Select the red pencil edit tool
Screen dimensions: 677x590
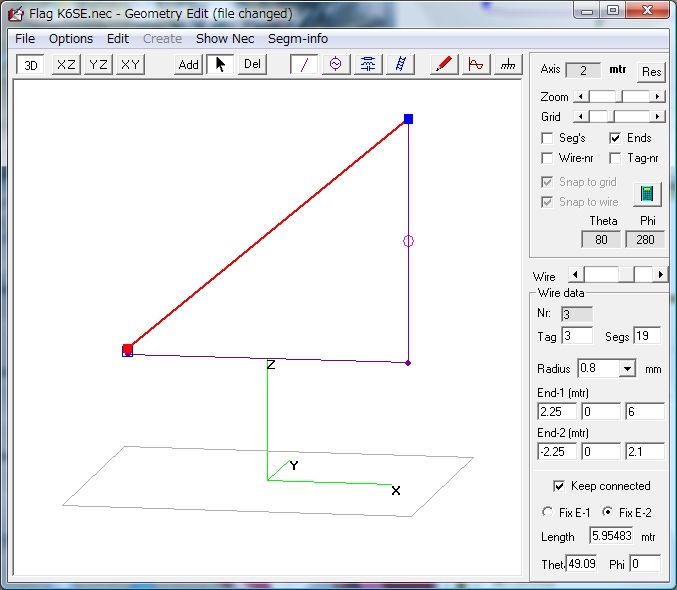[444, 65]
